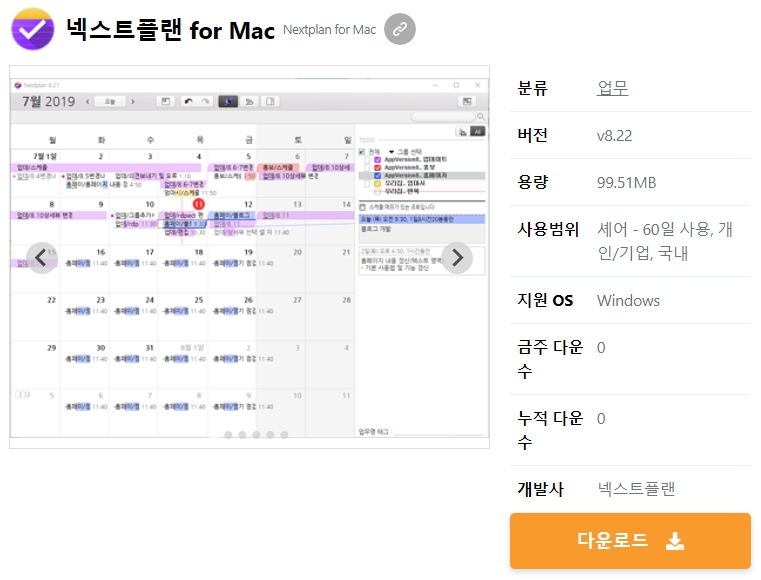The height and width of the screenshot is (580, 761).
Task: Click the 오늘 button in the preview toolbar
Action: [110, 101]
